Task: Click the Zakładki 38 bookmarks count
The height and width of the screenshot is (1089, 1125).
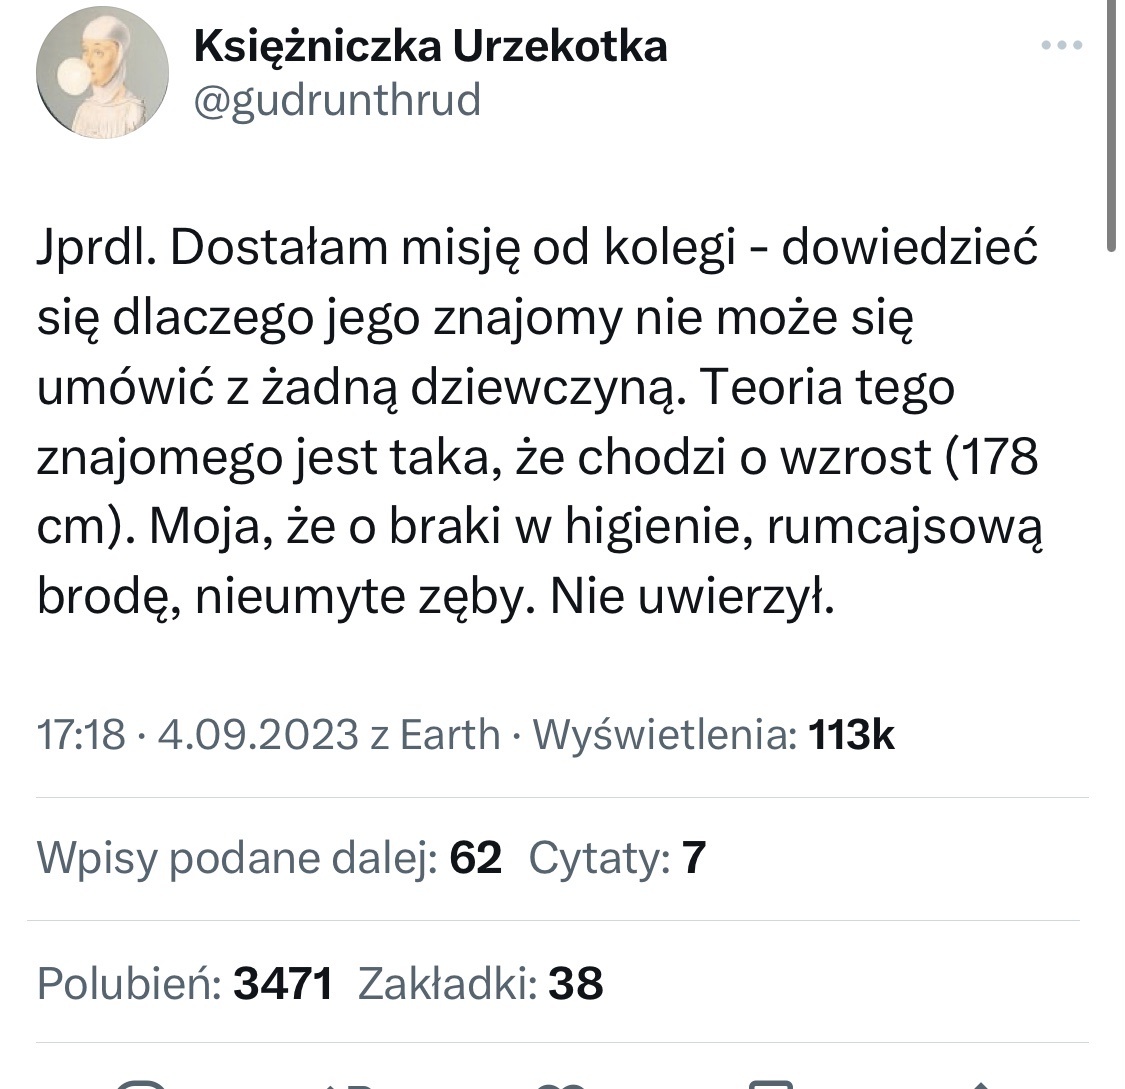Action: coord(480,983)
